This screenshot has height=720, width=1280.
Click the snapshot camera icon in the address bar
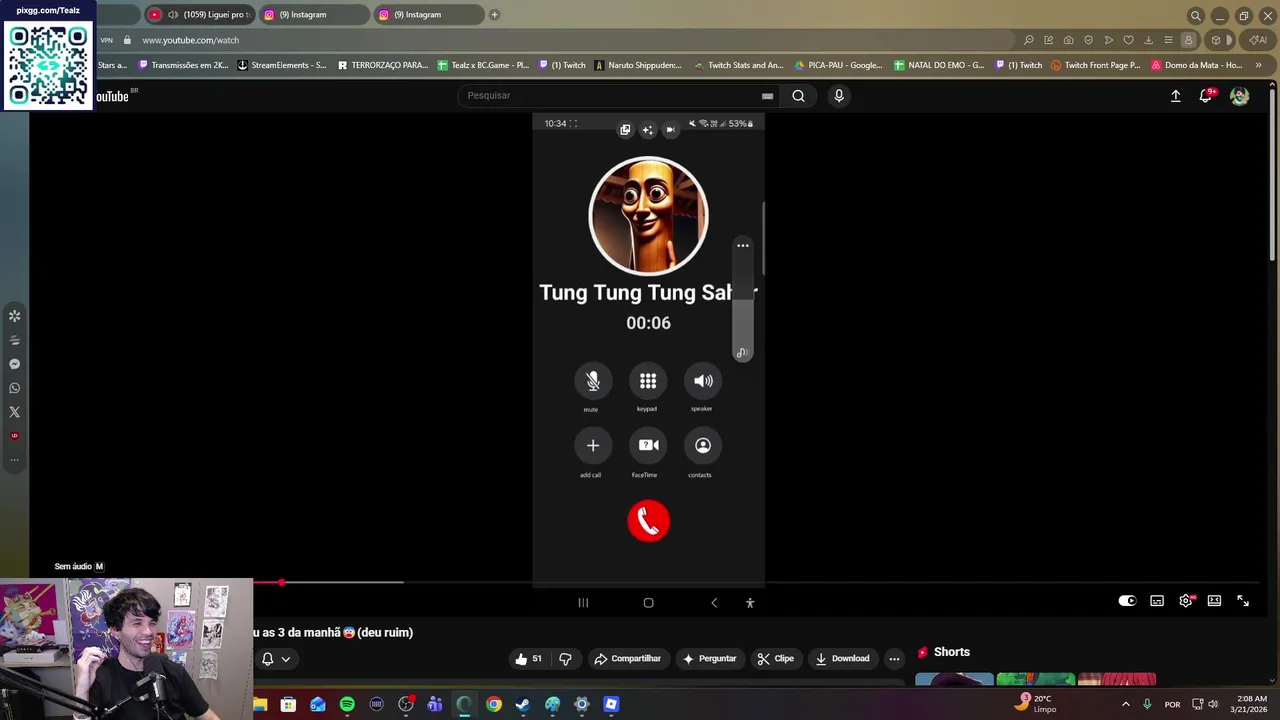[x=1069, y=40]
